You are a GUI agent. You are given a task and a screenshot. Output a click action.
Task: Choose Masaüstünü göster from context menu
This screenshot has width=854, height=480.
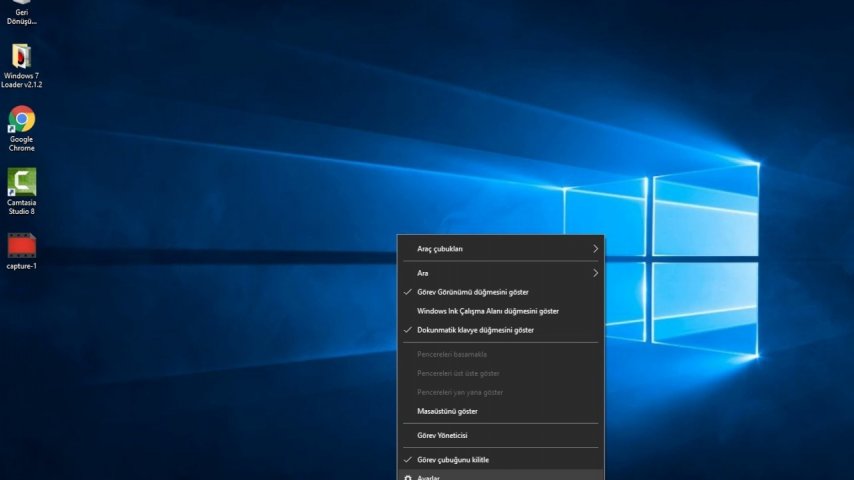pyautogui.click(x=501, y=411)
